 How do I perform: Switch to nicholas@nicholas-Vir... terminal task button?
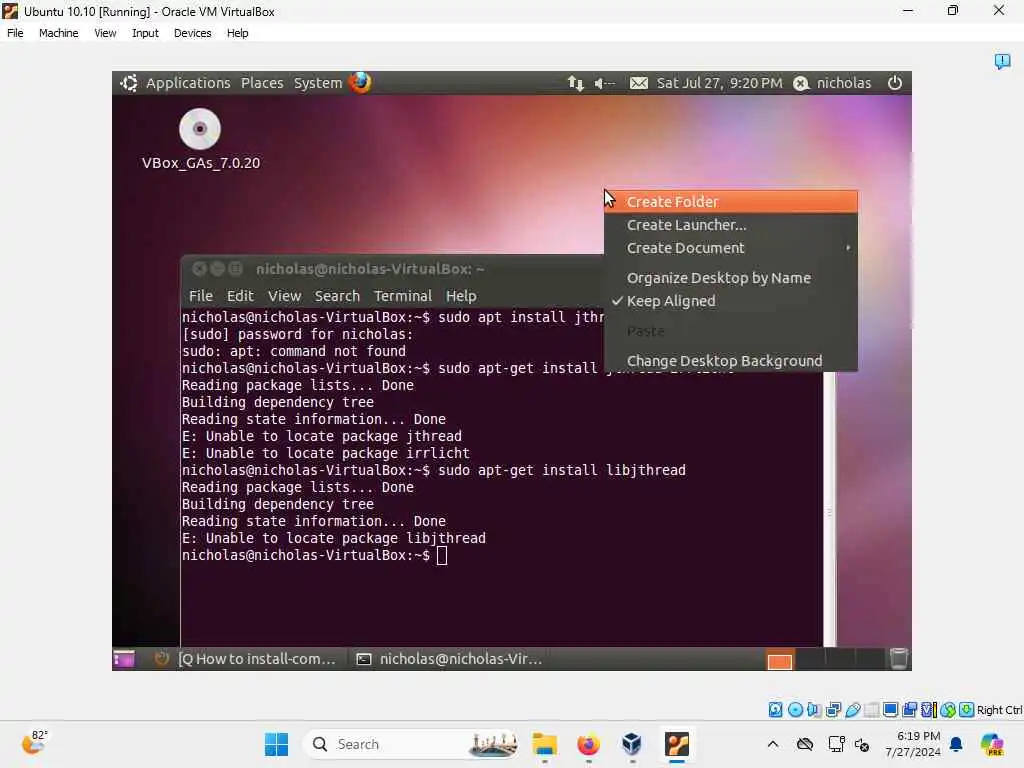[x=449, y=659]
